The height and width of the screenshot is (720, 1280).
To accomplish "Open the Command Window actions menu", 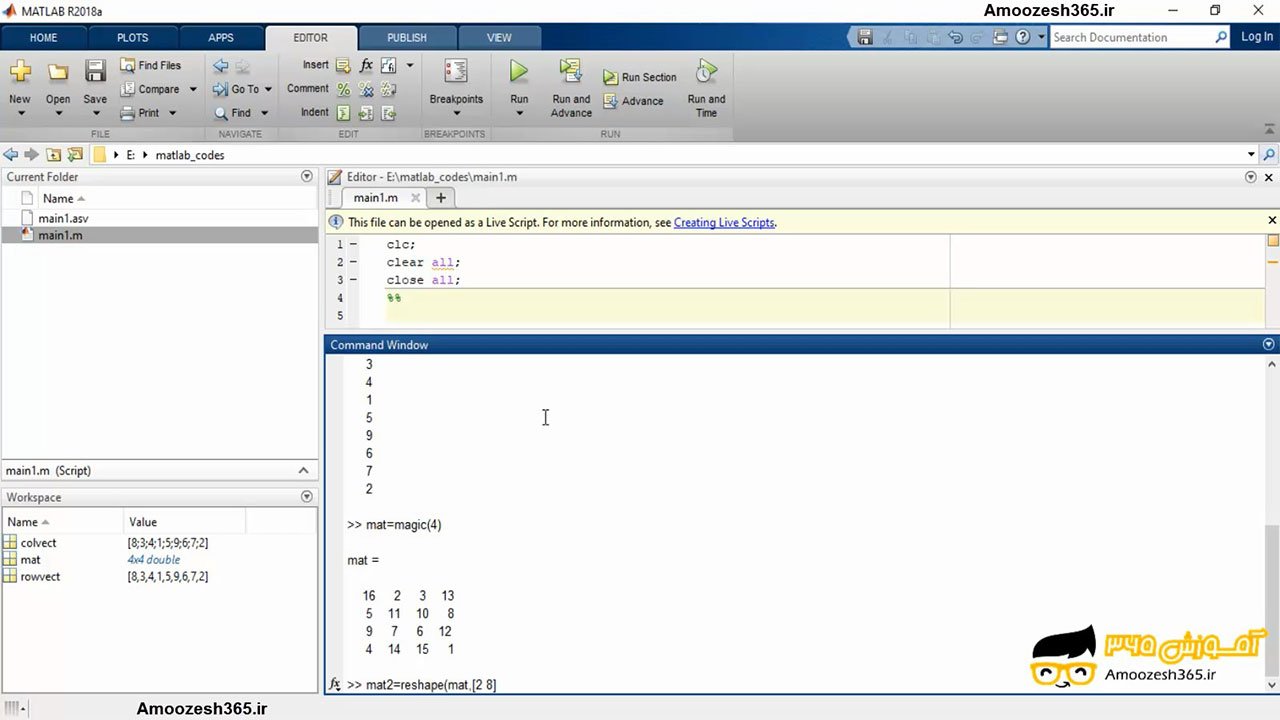I will coord(1269,344).
